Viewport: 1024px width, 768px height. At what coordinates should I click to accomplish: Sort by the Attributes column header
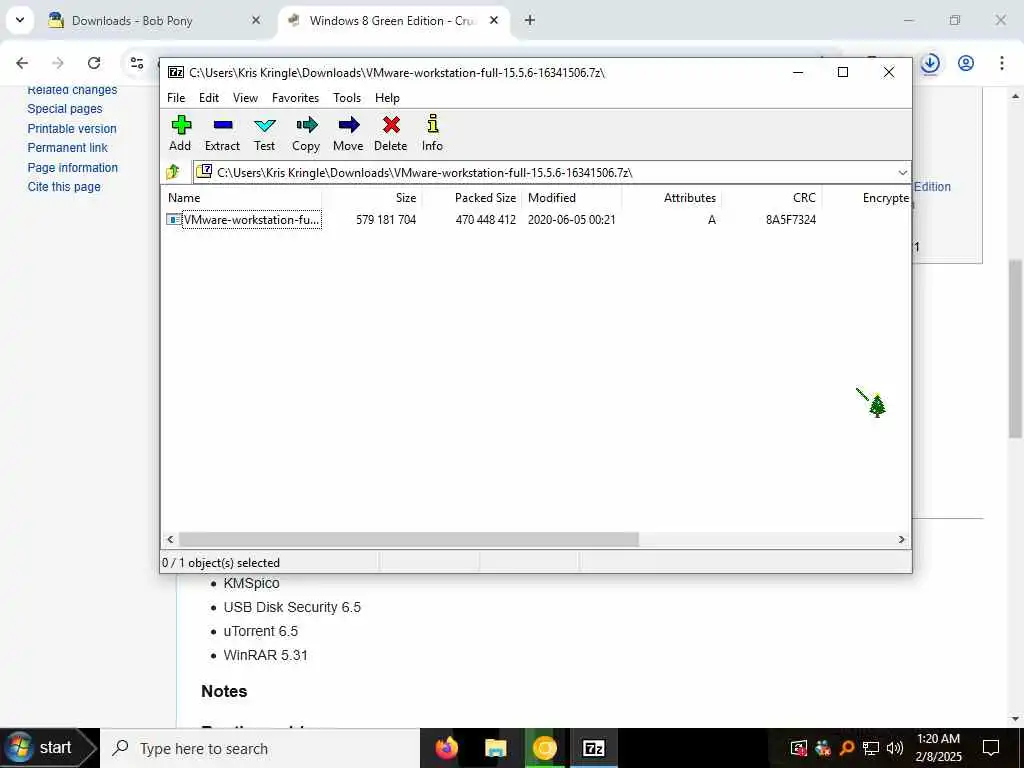pos(671,198)
